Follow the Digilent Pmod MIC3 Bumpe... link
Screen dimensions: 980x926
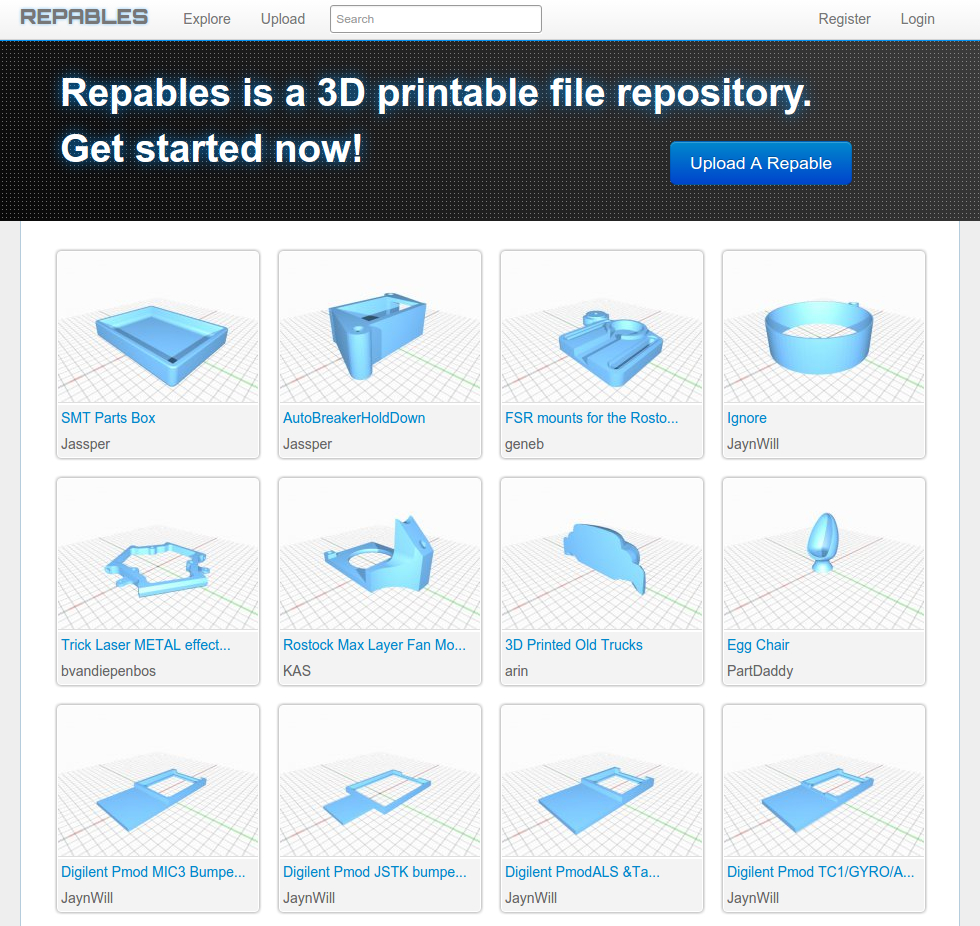pos(153,872)
